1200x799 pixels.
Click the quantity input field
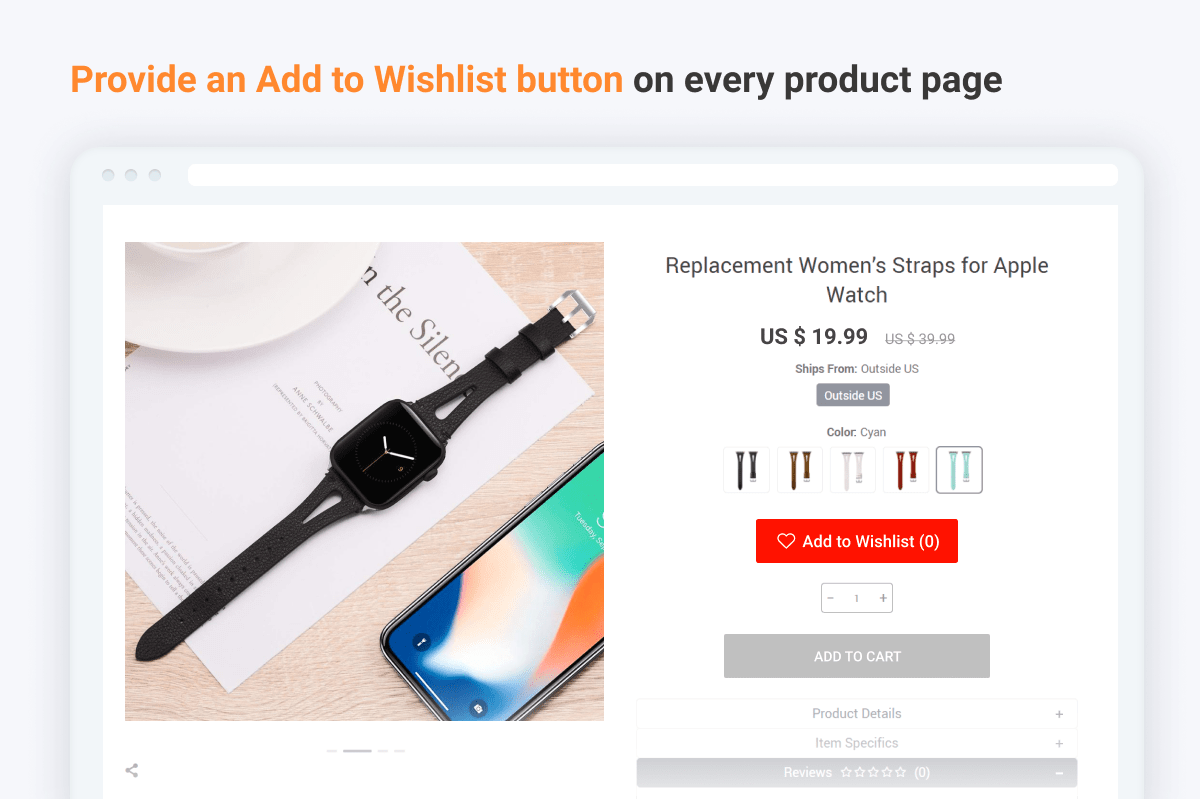coord(856,598)
